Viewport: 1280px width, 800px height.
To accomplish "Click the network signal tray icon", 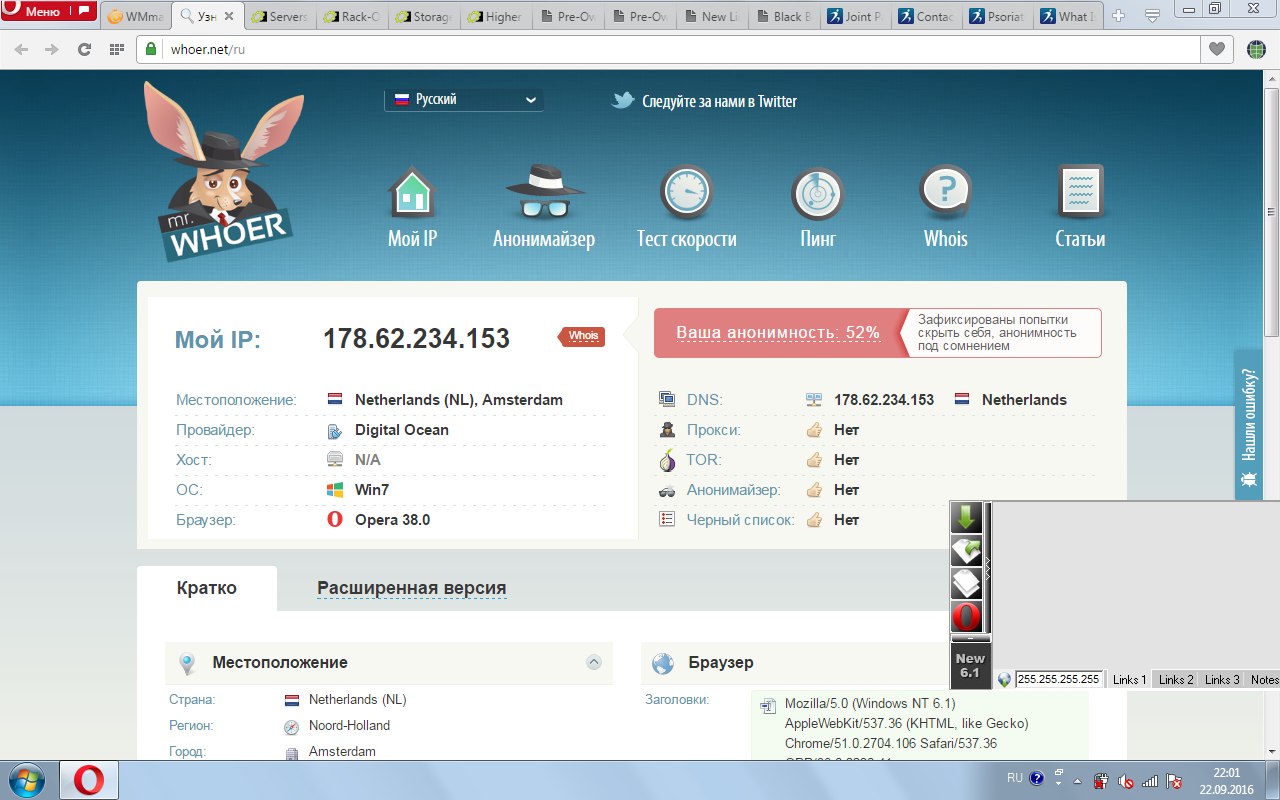I will 1150,780.
